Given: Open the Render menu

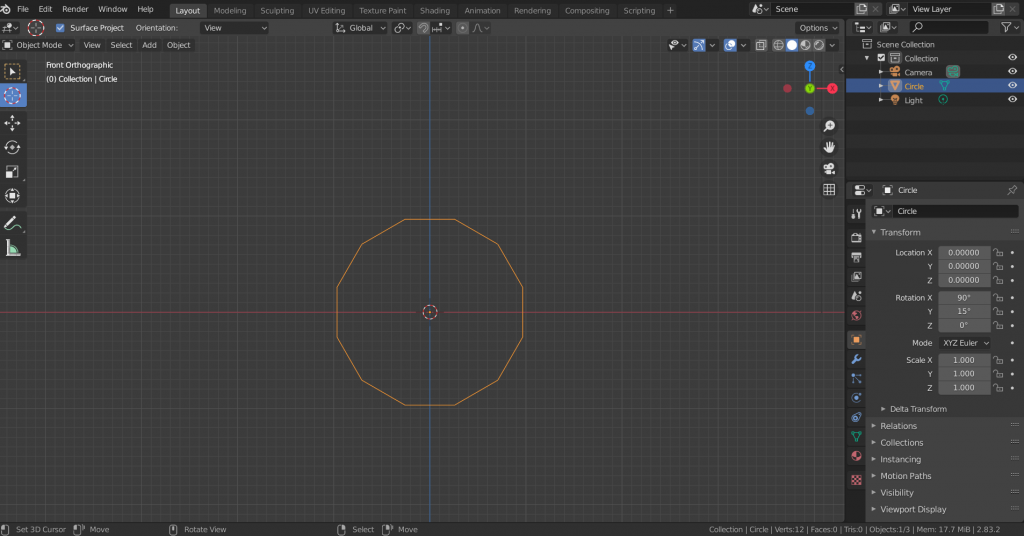Looking at the screenshot, I should [75, 9].
